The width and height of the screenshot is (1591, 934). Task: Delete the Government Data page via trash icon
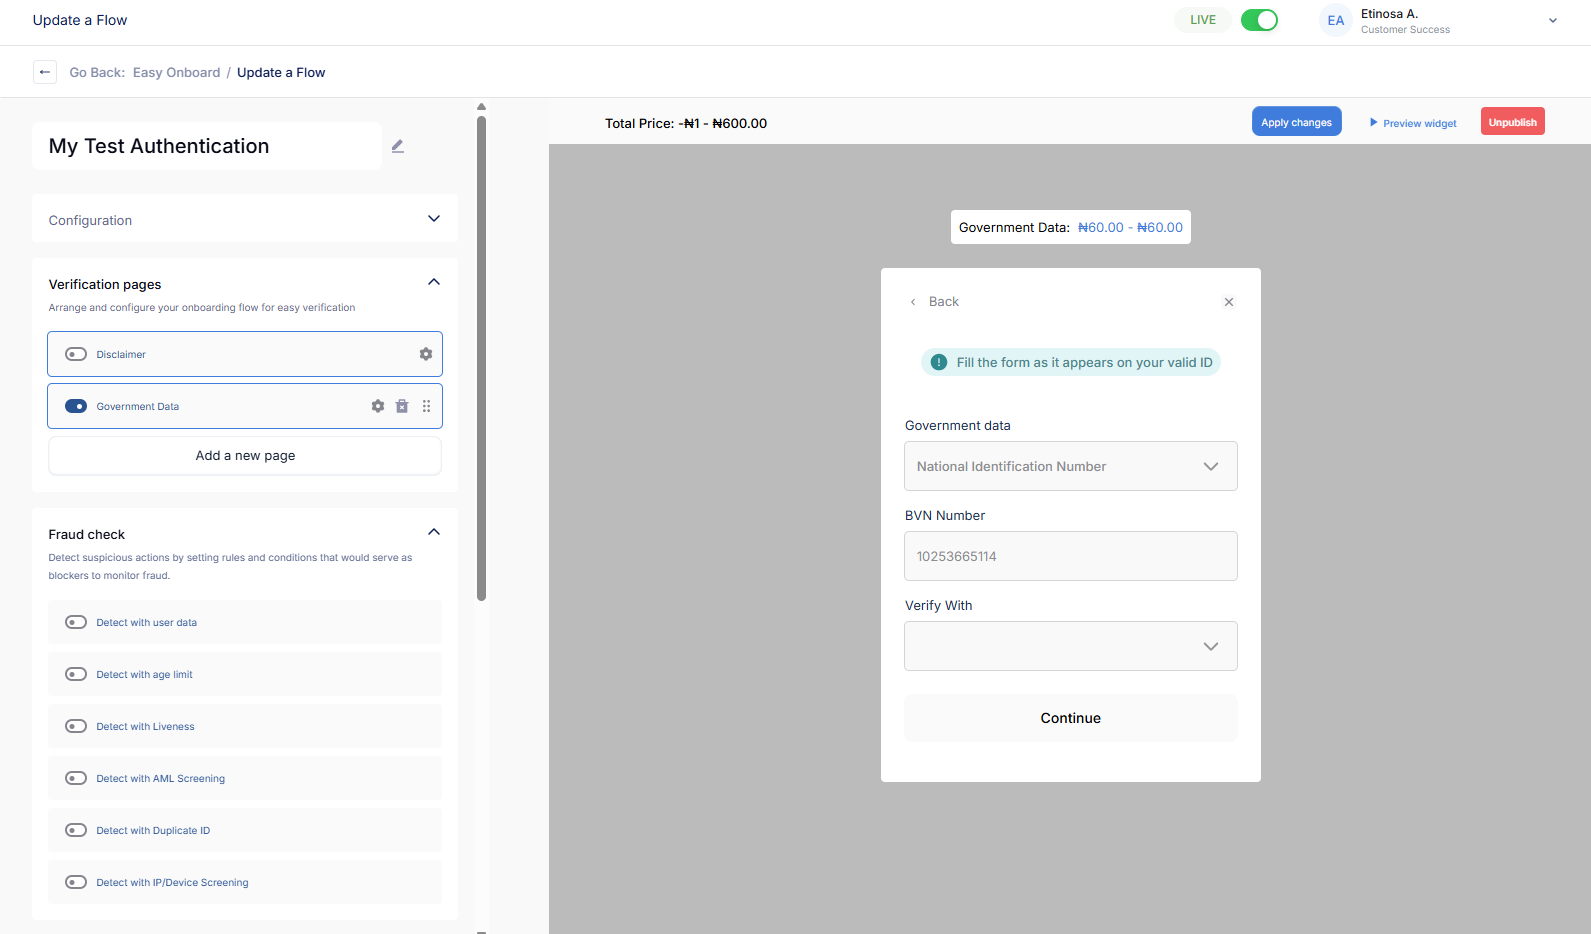pos(402,406)
